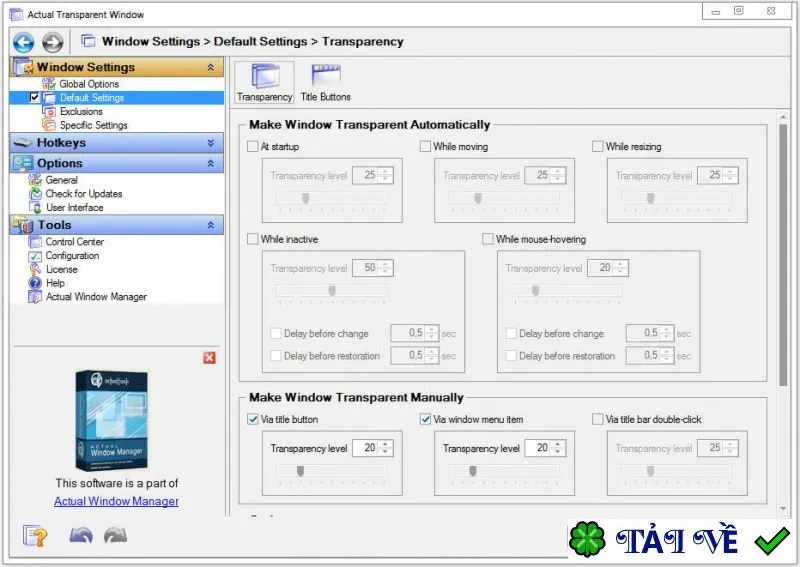Toggle the checkbox beside Default Settings
Image resolution: width=800 pixels, height=567 pixels.
[34, 97]
